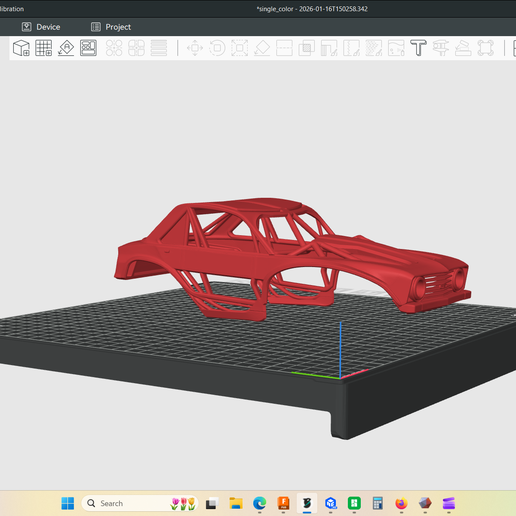
Task: Select the Rotate tool
Action: point(217,48)
